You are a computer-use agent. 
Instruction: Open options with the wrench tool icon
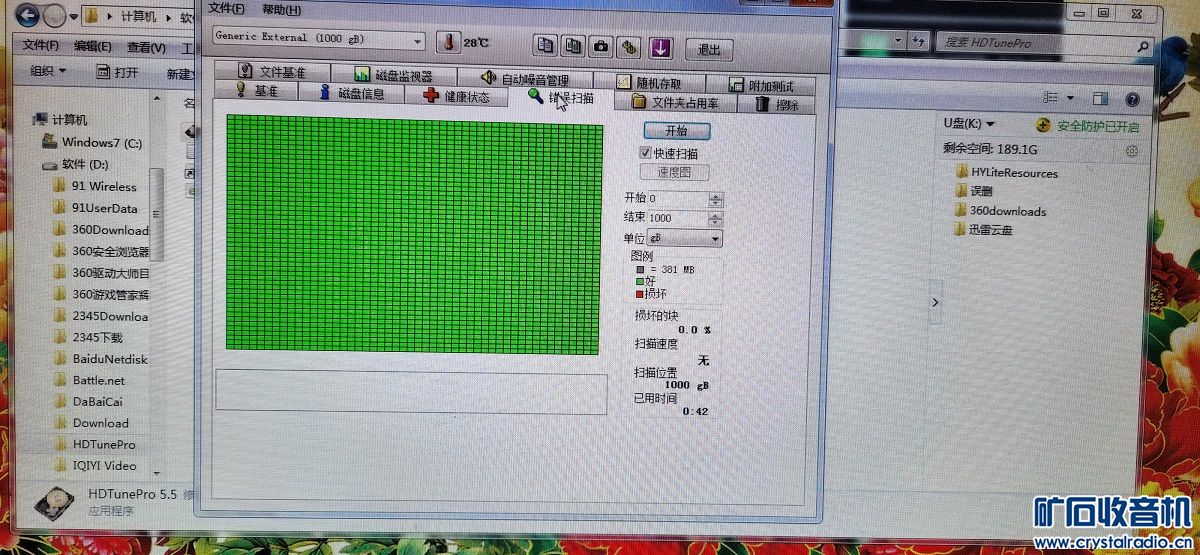tap(629, 47)
